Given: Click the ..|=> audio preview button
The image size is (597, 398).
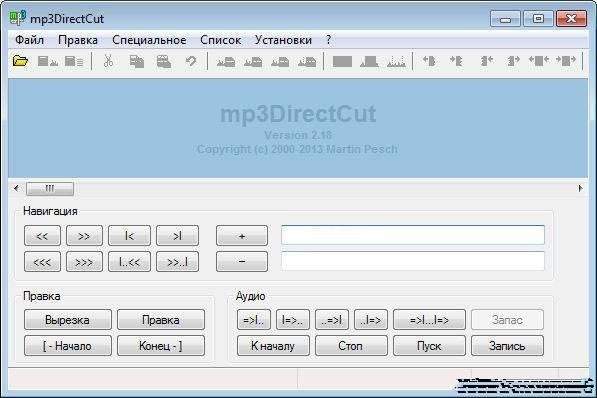Looking at the screenshot, I should click(371, 320).
